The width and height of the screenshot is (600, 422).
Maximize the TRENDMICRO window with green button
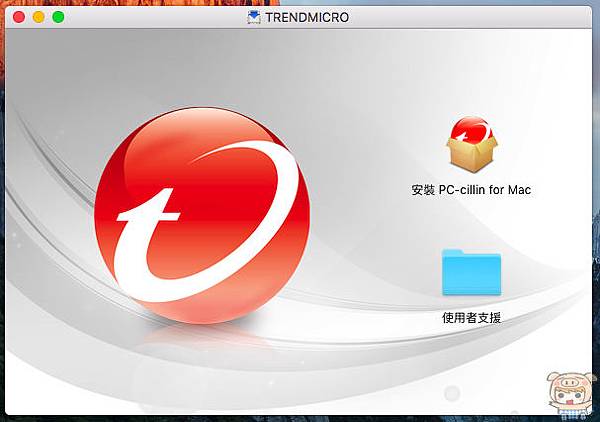(58, 17)
